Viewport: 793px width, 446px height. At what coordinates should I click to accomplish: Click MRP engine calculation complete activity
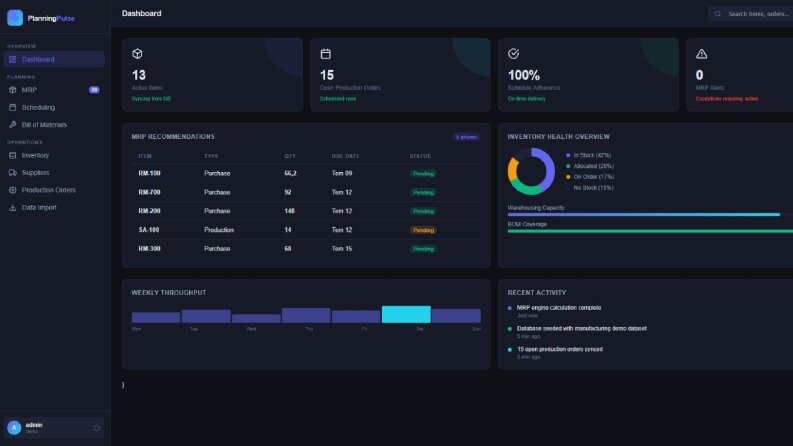click(x=559, y=307)
